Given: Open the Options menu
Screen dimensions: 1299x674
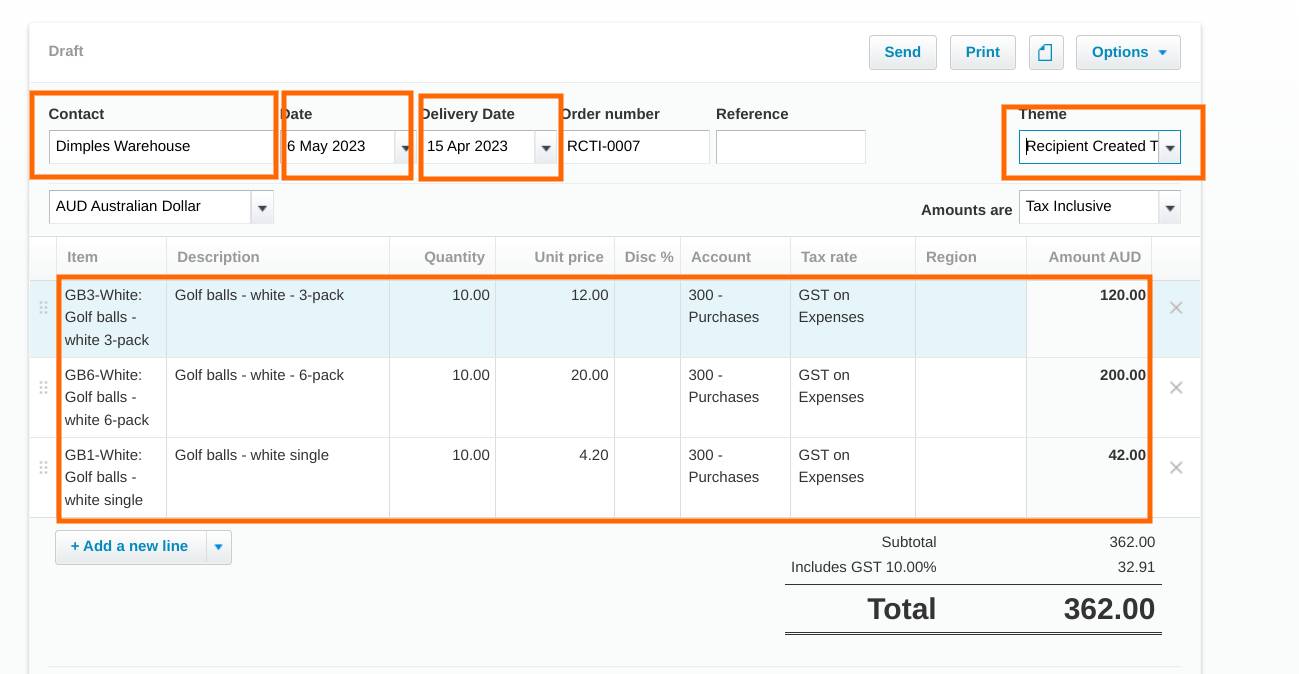Looking at the screenshot, I should (1120, 52).
